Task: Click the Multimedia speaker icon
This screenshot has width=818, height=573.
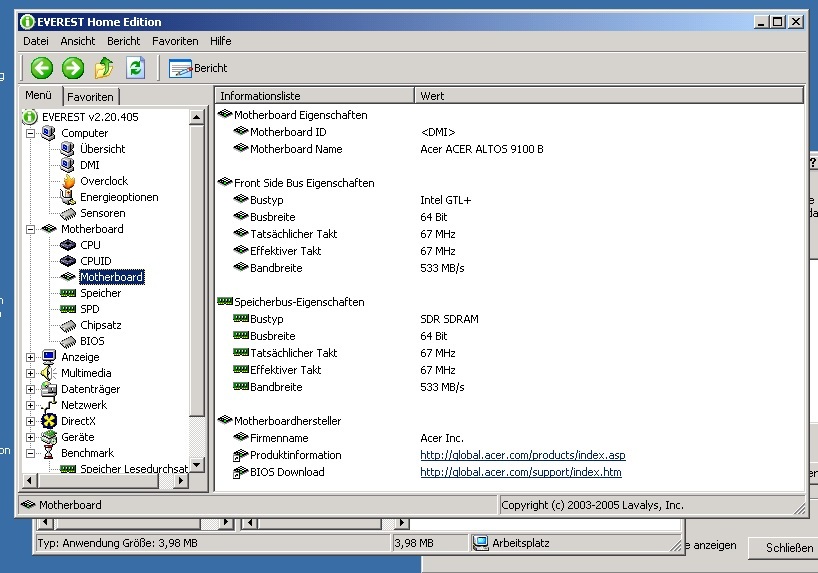Action: 49,373
